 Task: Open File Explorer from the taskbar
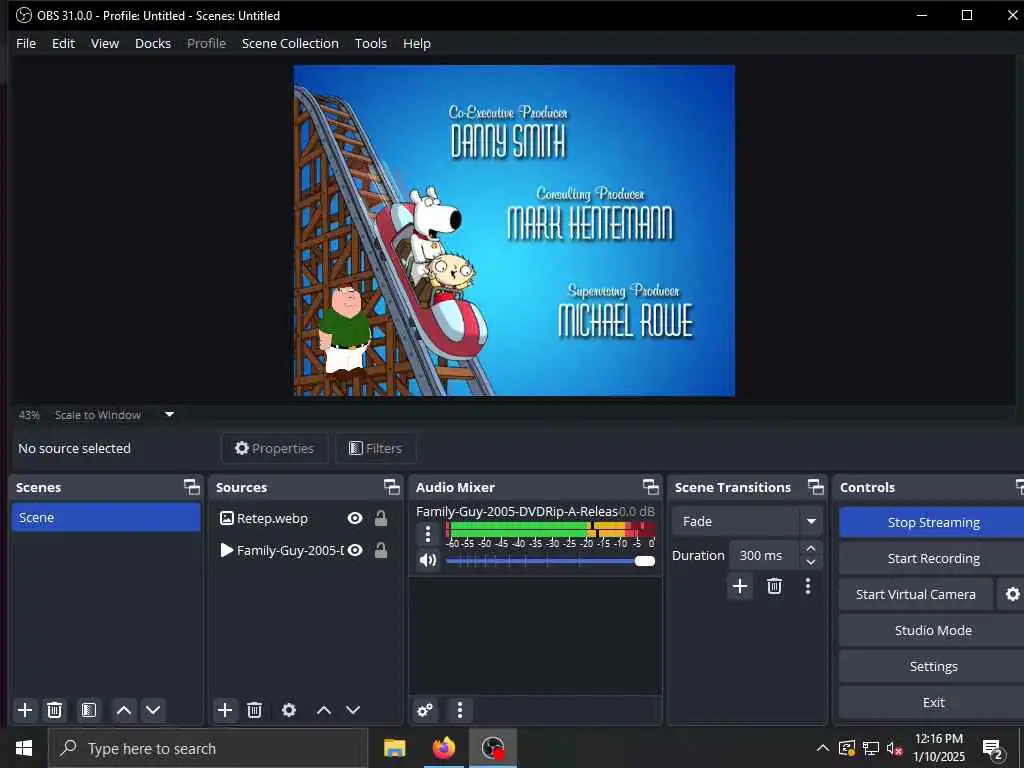point(394,748)
